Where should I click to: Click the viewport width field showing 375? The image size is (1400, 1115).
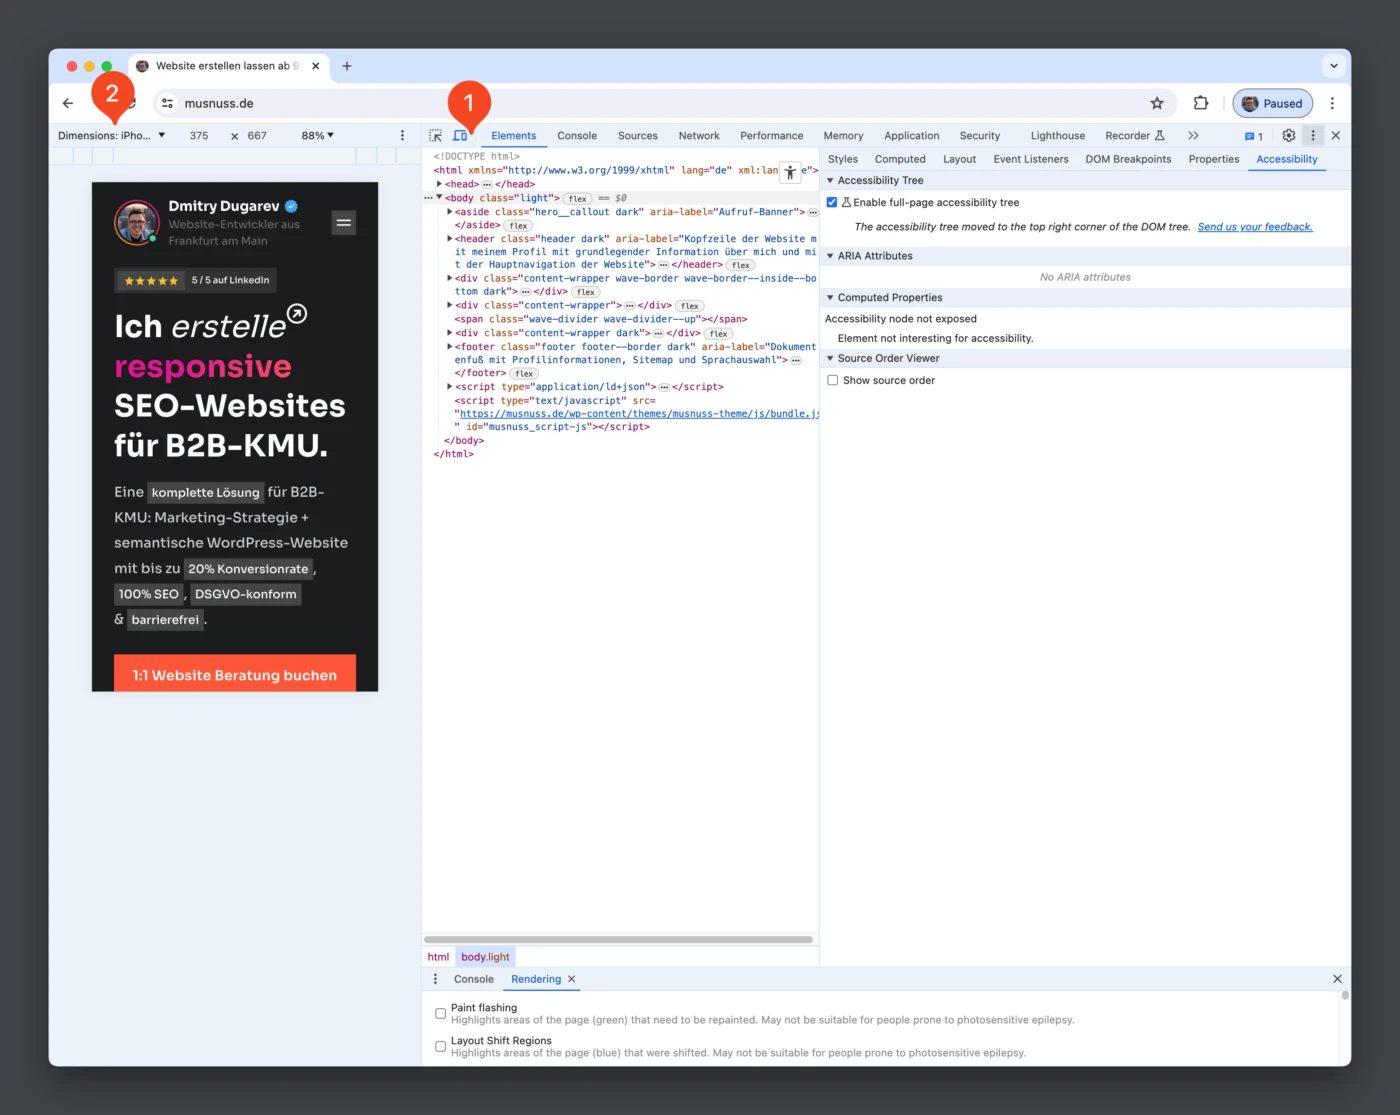199,136
